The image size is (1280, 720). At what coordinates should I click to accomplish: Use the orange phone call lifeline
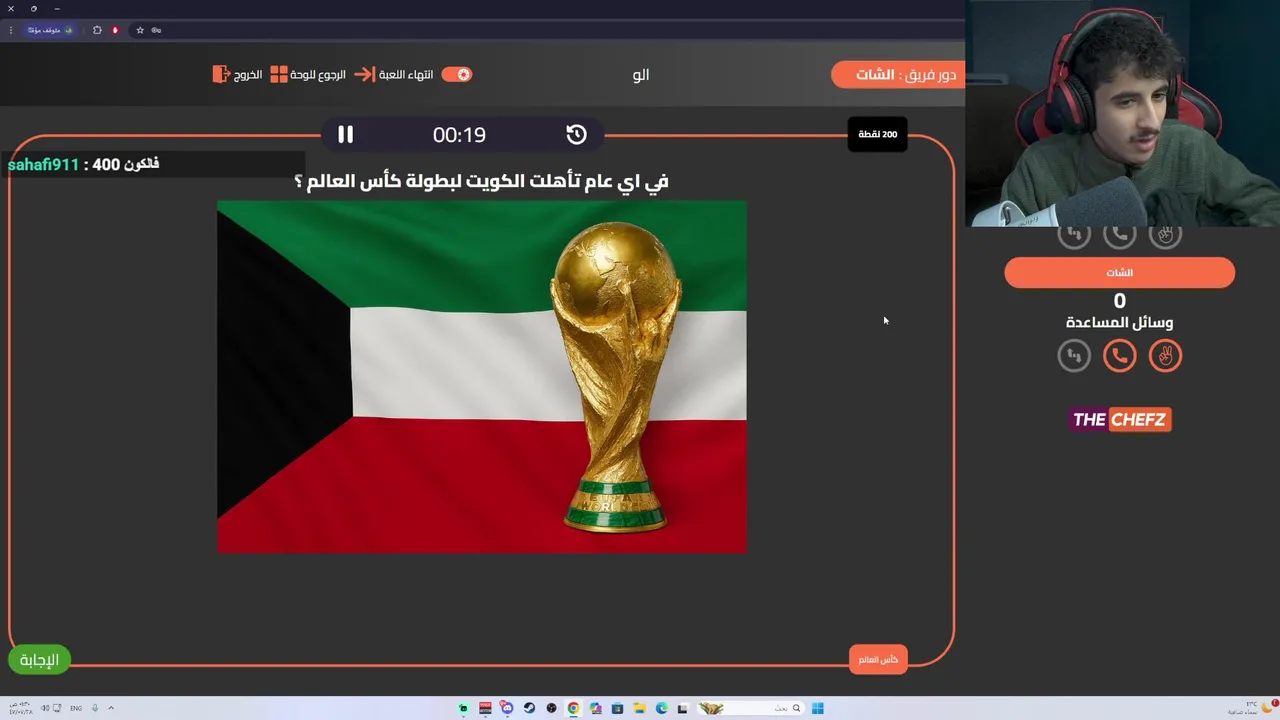[1119, 355]
